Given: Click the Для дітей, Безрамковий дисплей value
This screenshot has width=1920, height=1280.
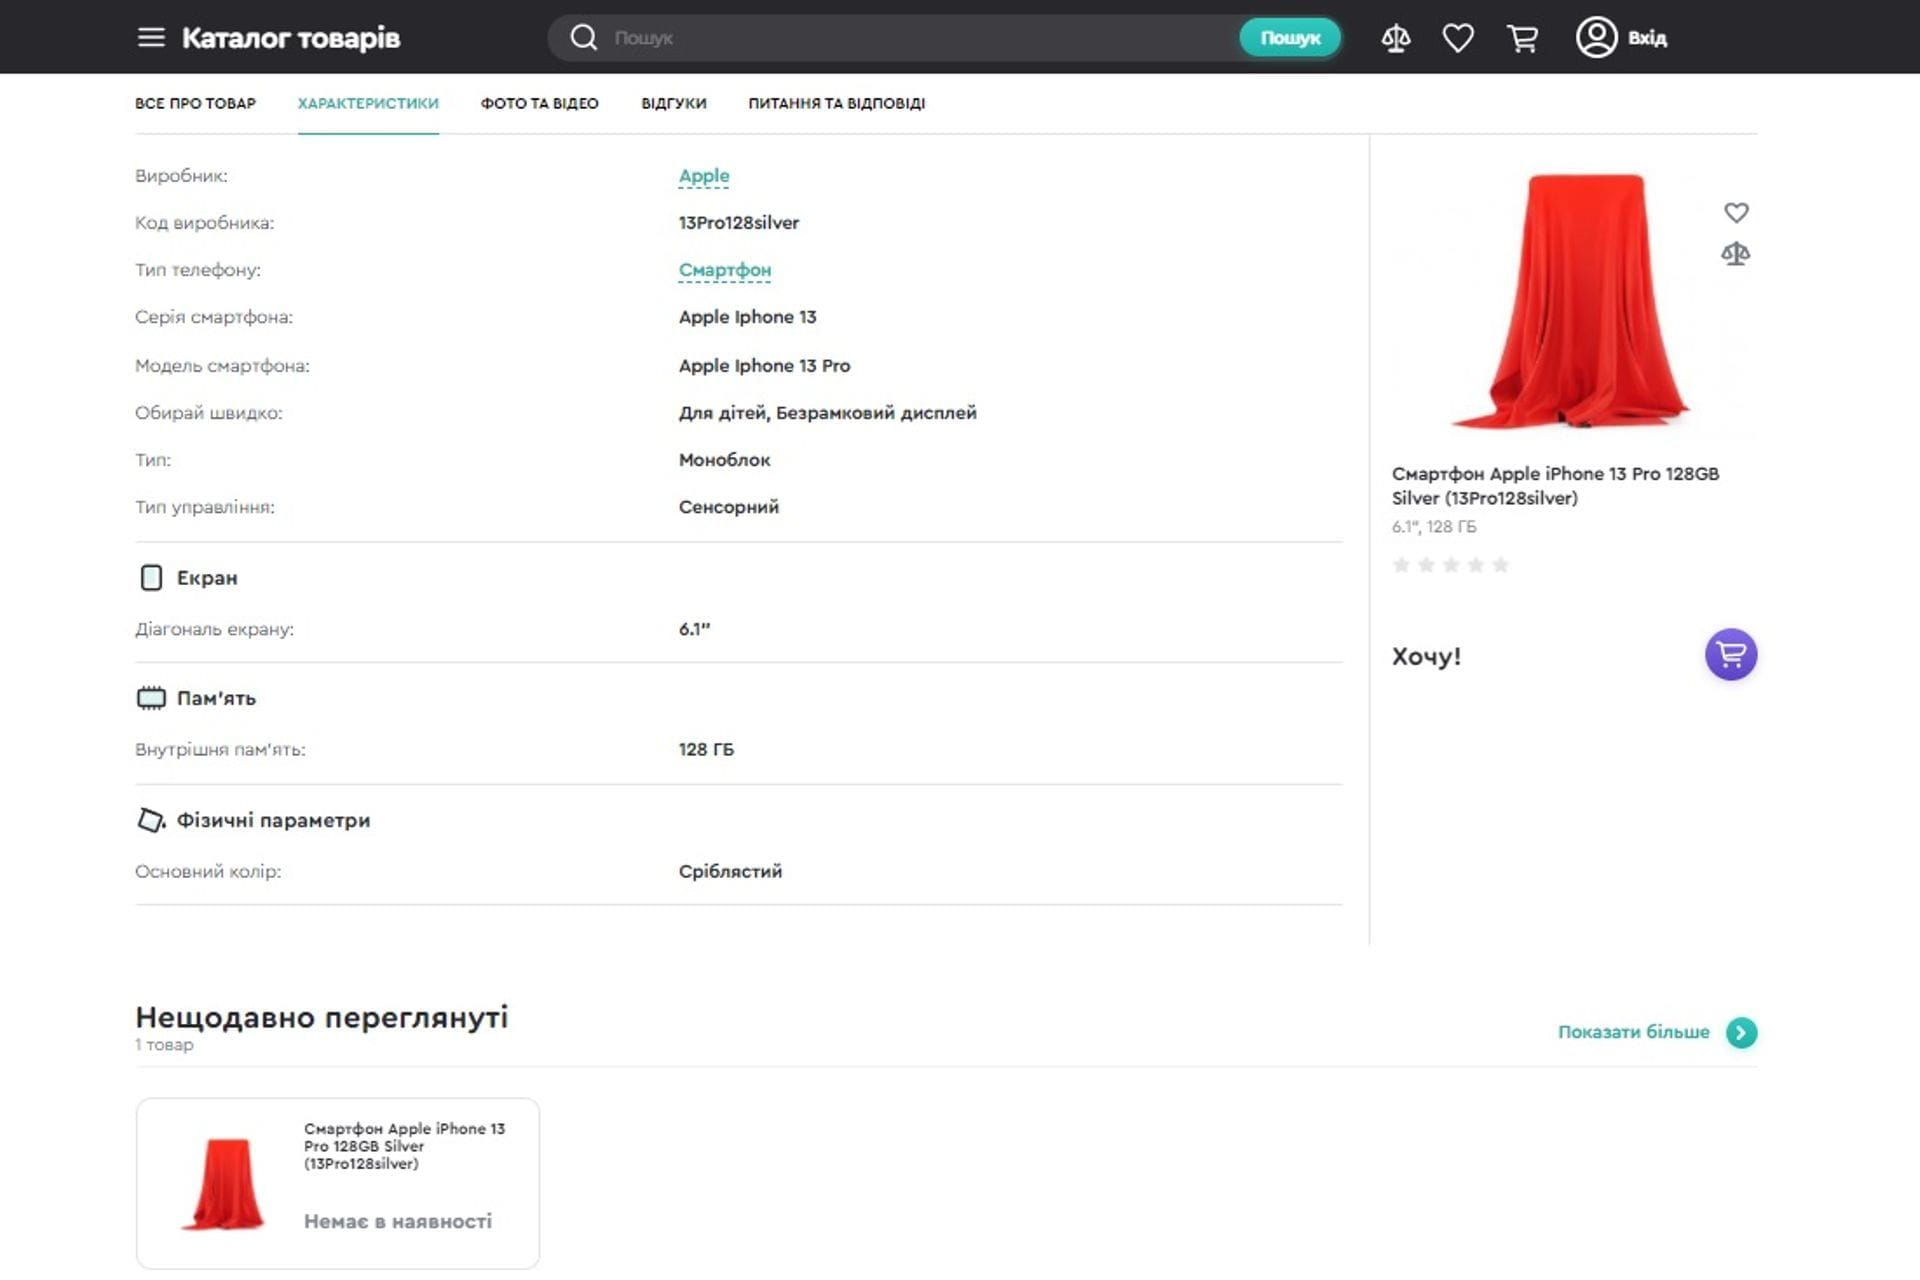Looking at the screenshot, I should tap(827, 413).
